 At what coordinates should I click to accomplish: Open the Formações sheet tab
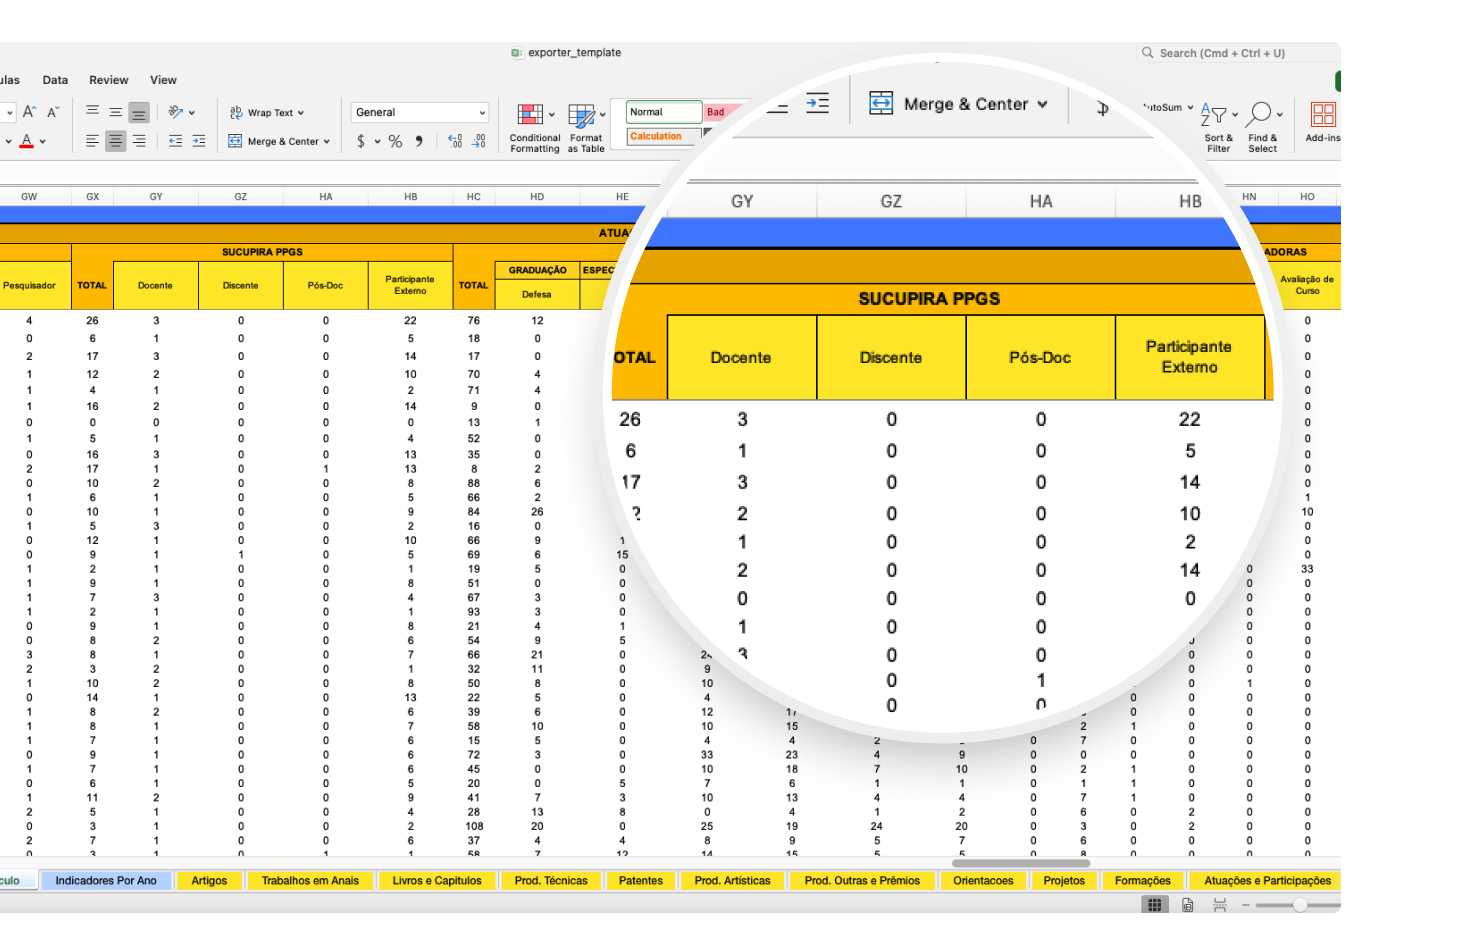pyautogui.click(x=1143, y=881)
